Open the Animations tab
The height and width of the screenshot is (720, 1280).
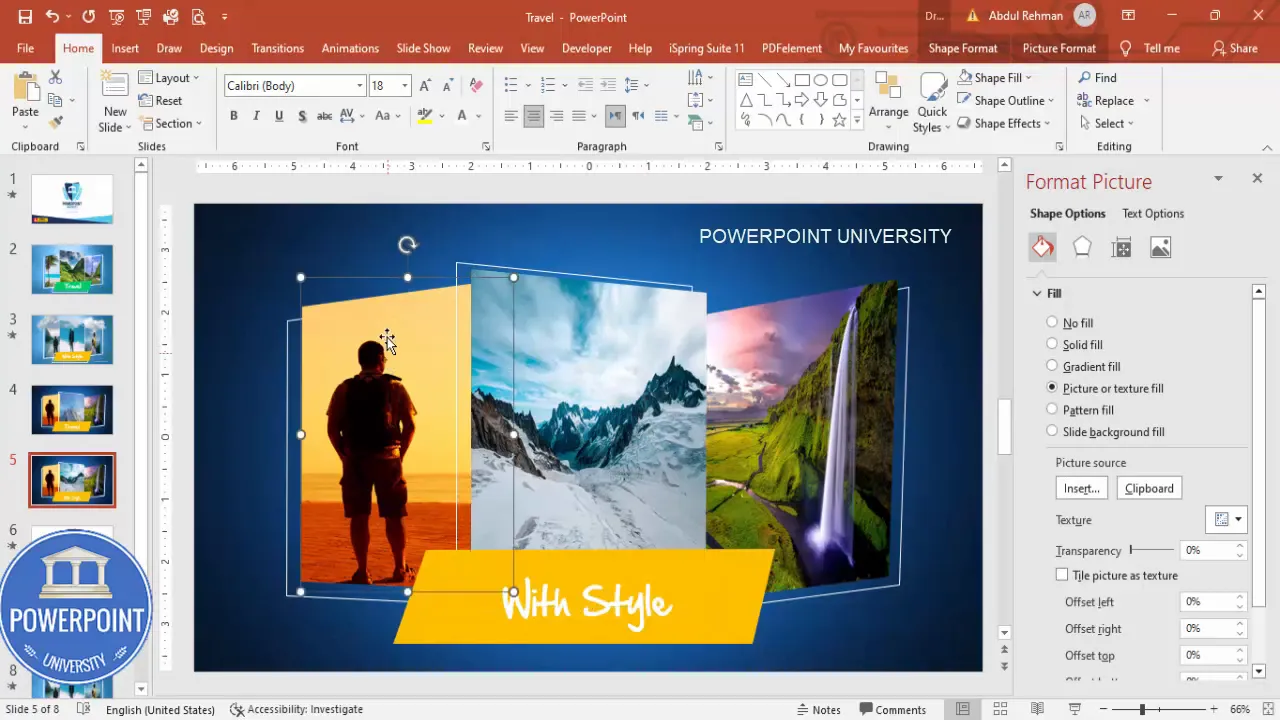pos(350,48)
